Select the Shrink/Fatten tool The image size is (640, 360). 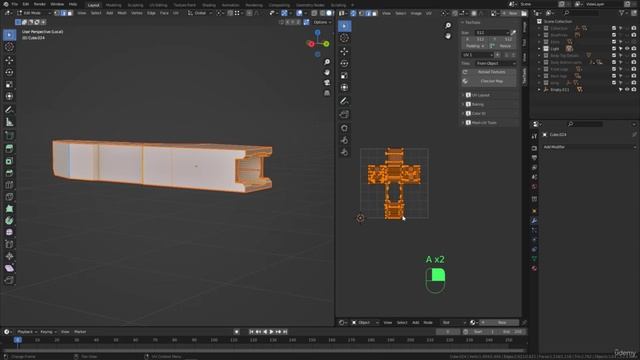[9, 256]
